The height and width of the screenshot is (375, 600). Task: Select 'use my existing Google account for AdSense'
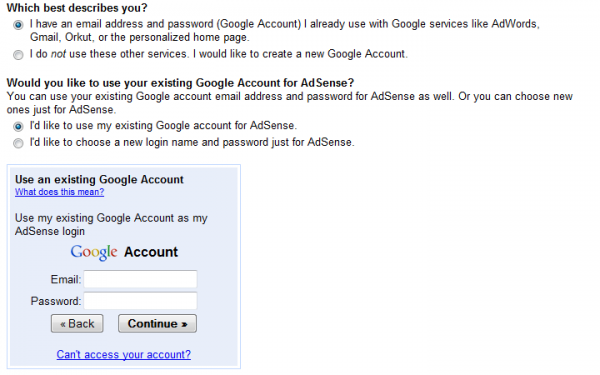coord(18,126)
